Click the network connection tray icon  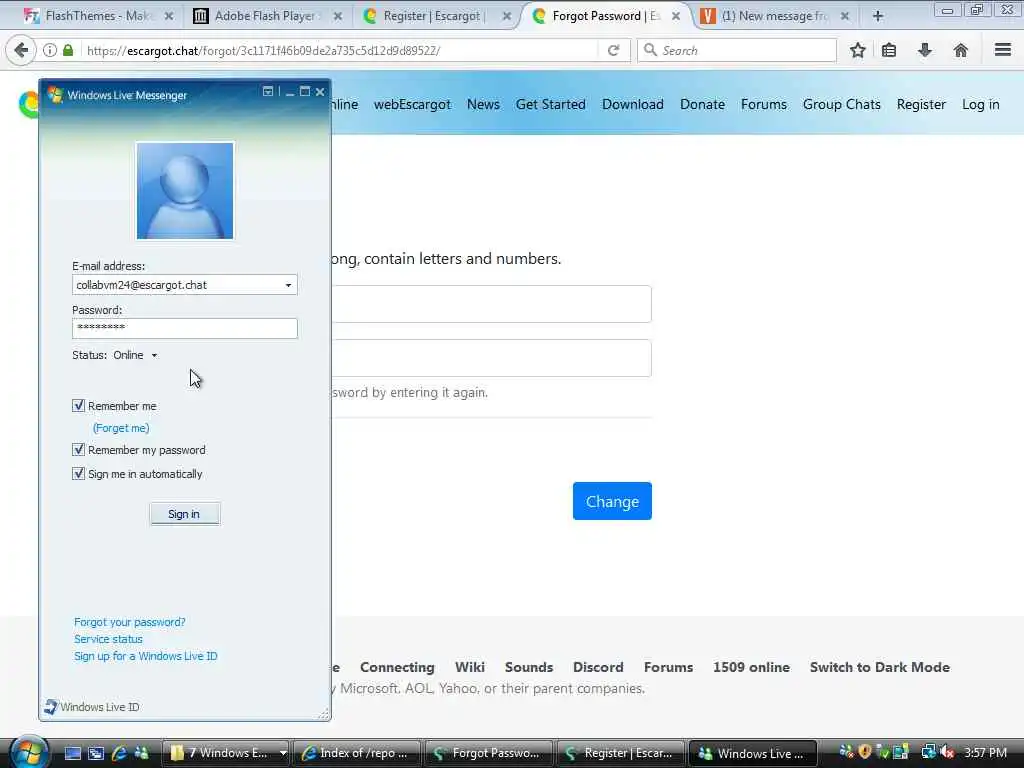click(x=928, y=752)
